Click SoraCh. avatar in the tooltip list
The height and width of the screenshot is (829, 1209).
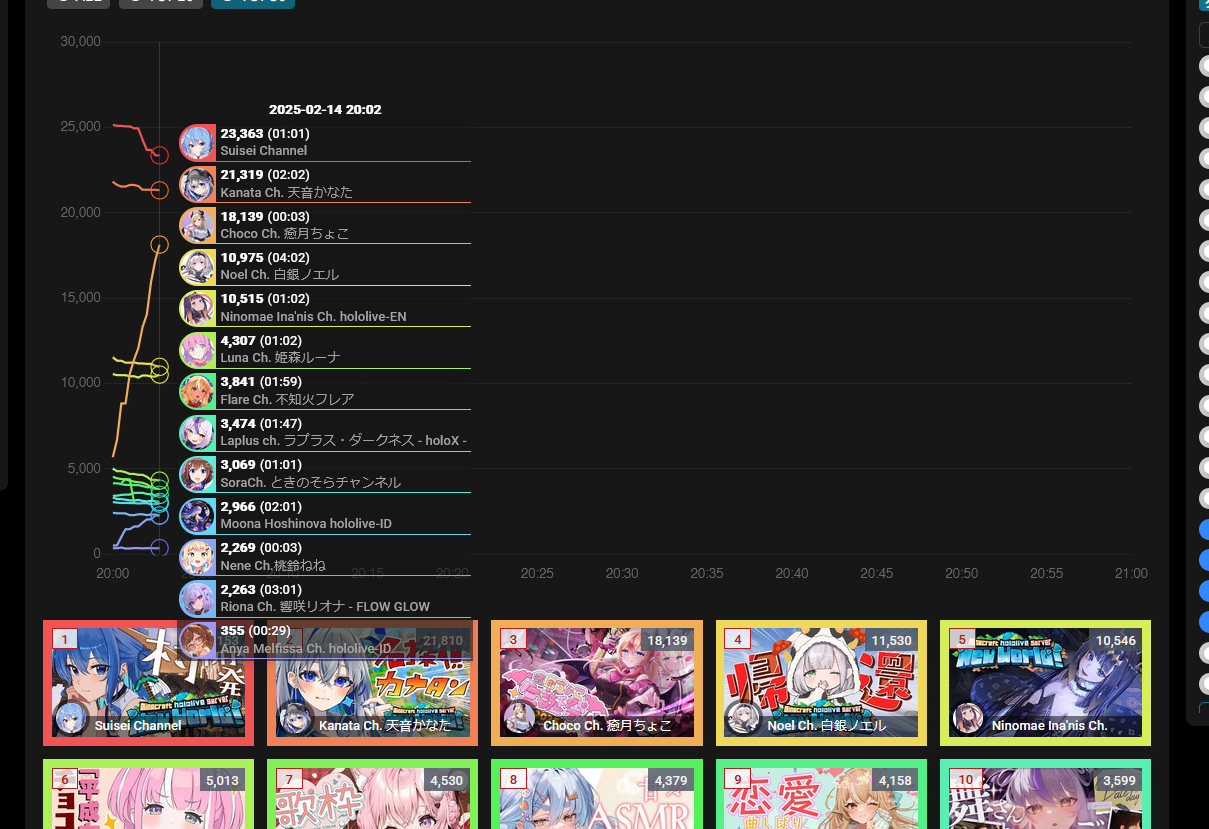point(197,475)
